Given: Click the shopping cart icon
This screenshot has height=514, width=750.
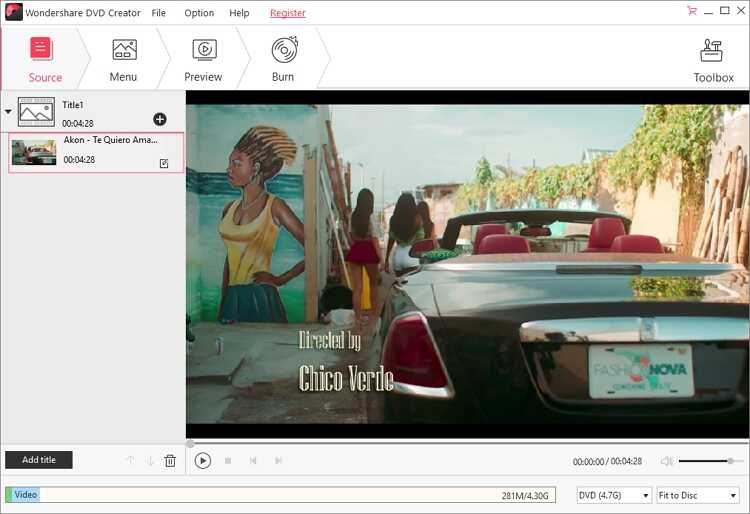Looking at the screenshot, I should [692, 11].
